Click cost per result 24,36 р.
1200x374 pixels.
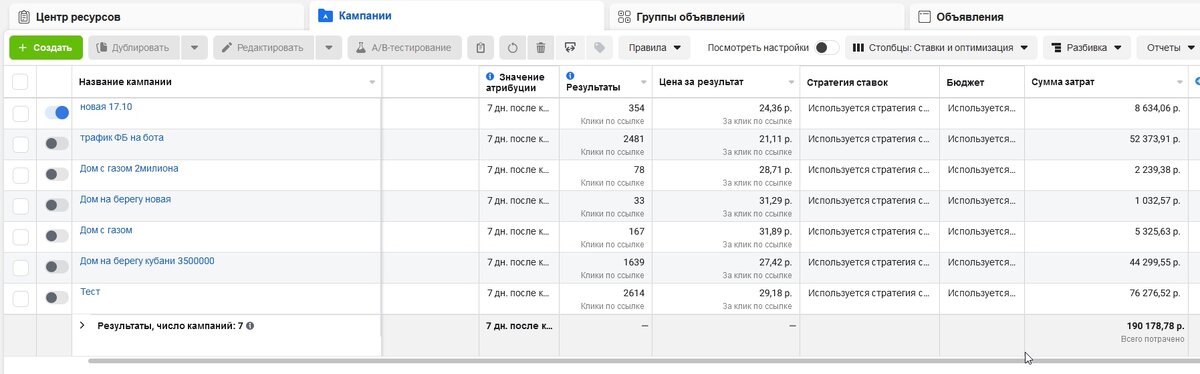pos(776,107)
